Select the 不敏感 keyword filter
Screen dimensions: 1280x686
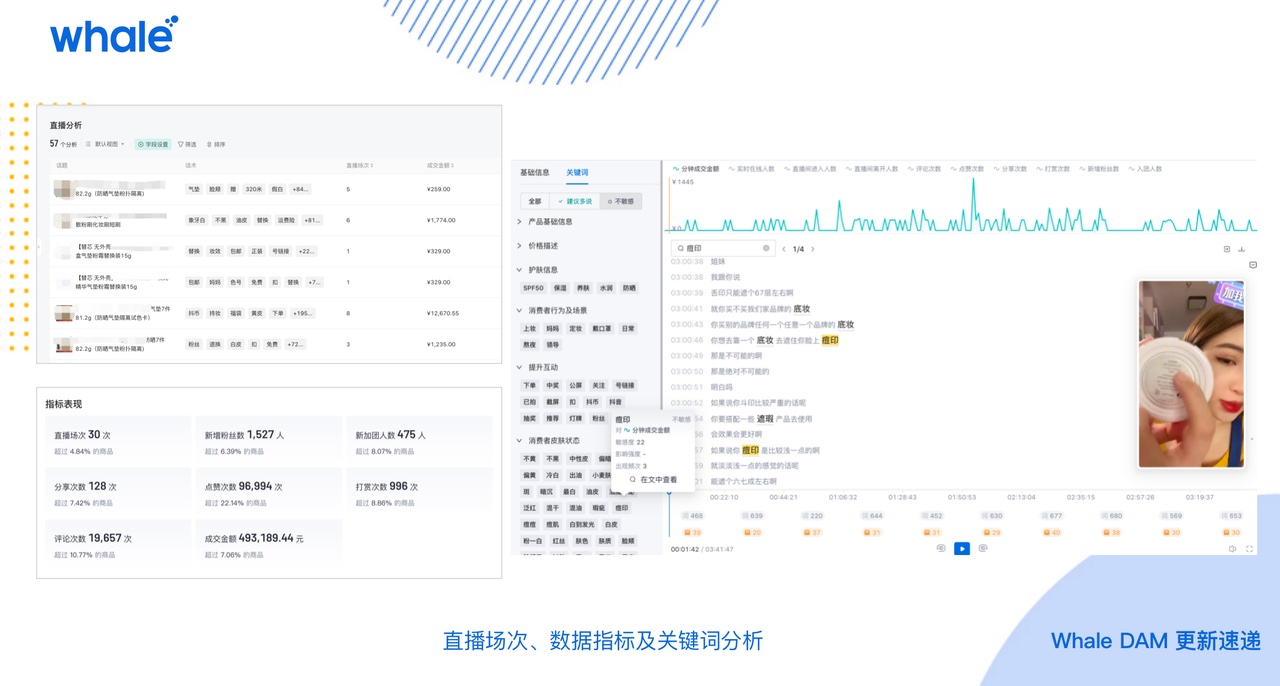tap(620, 201)
